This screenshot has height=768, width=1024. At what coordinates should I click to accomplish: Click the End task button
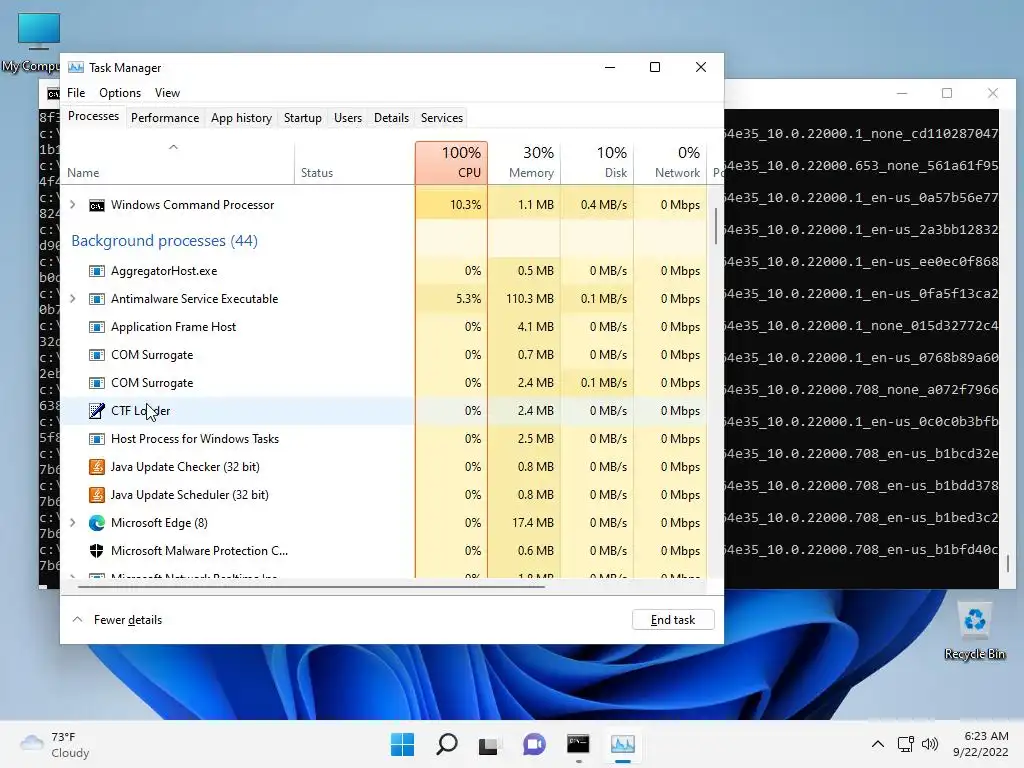click(x=673, y=620)
